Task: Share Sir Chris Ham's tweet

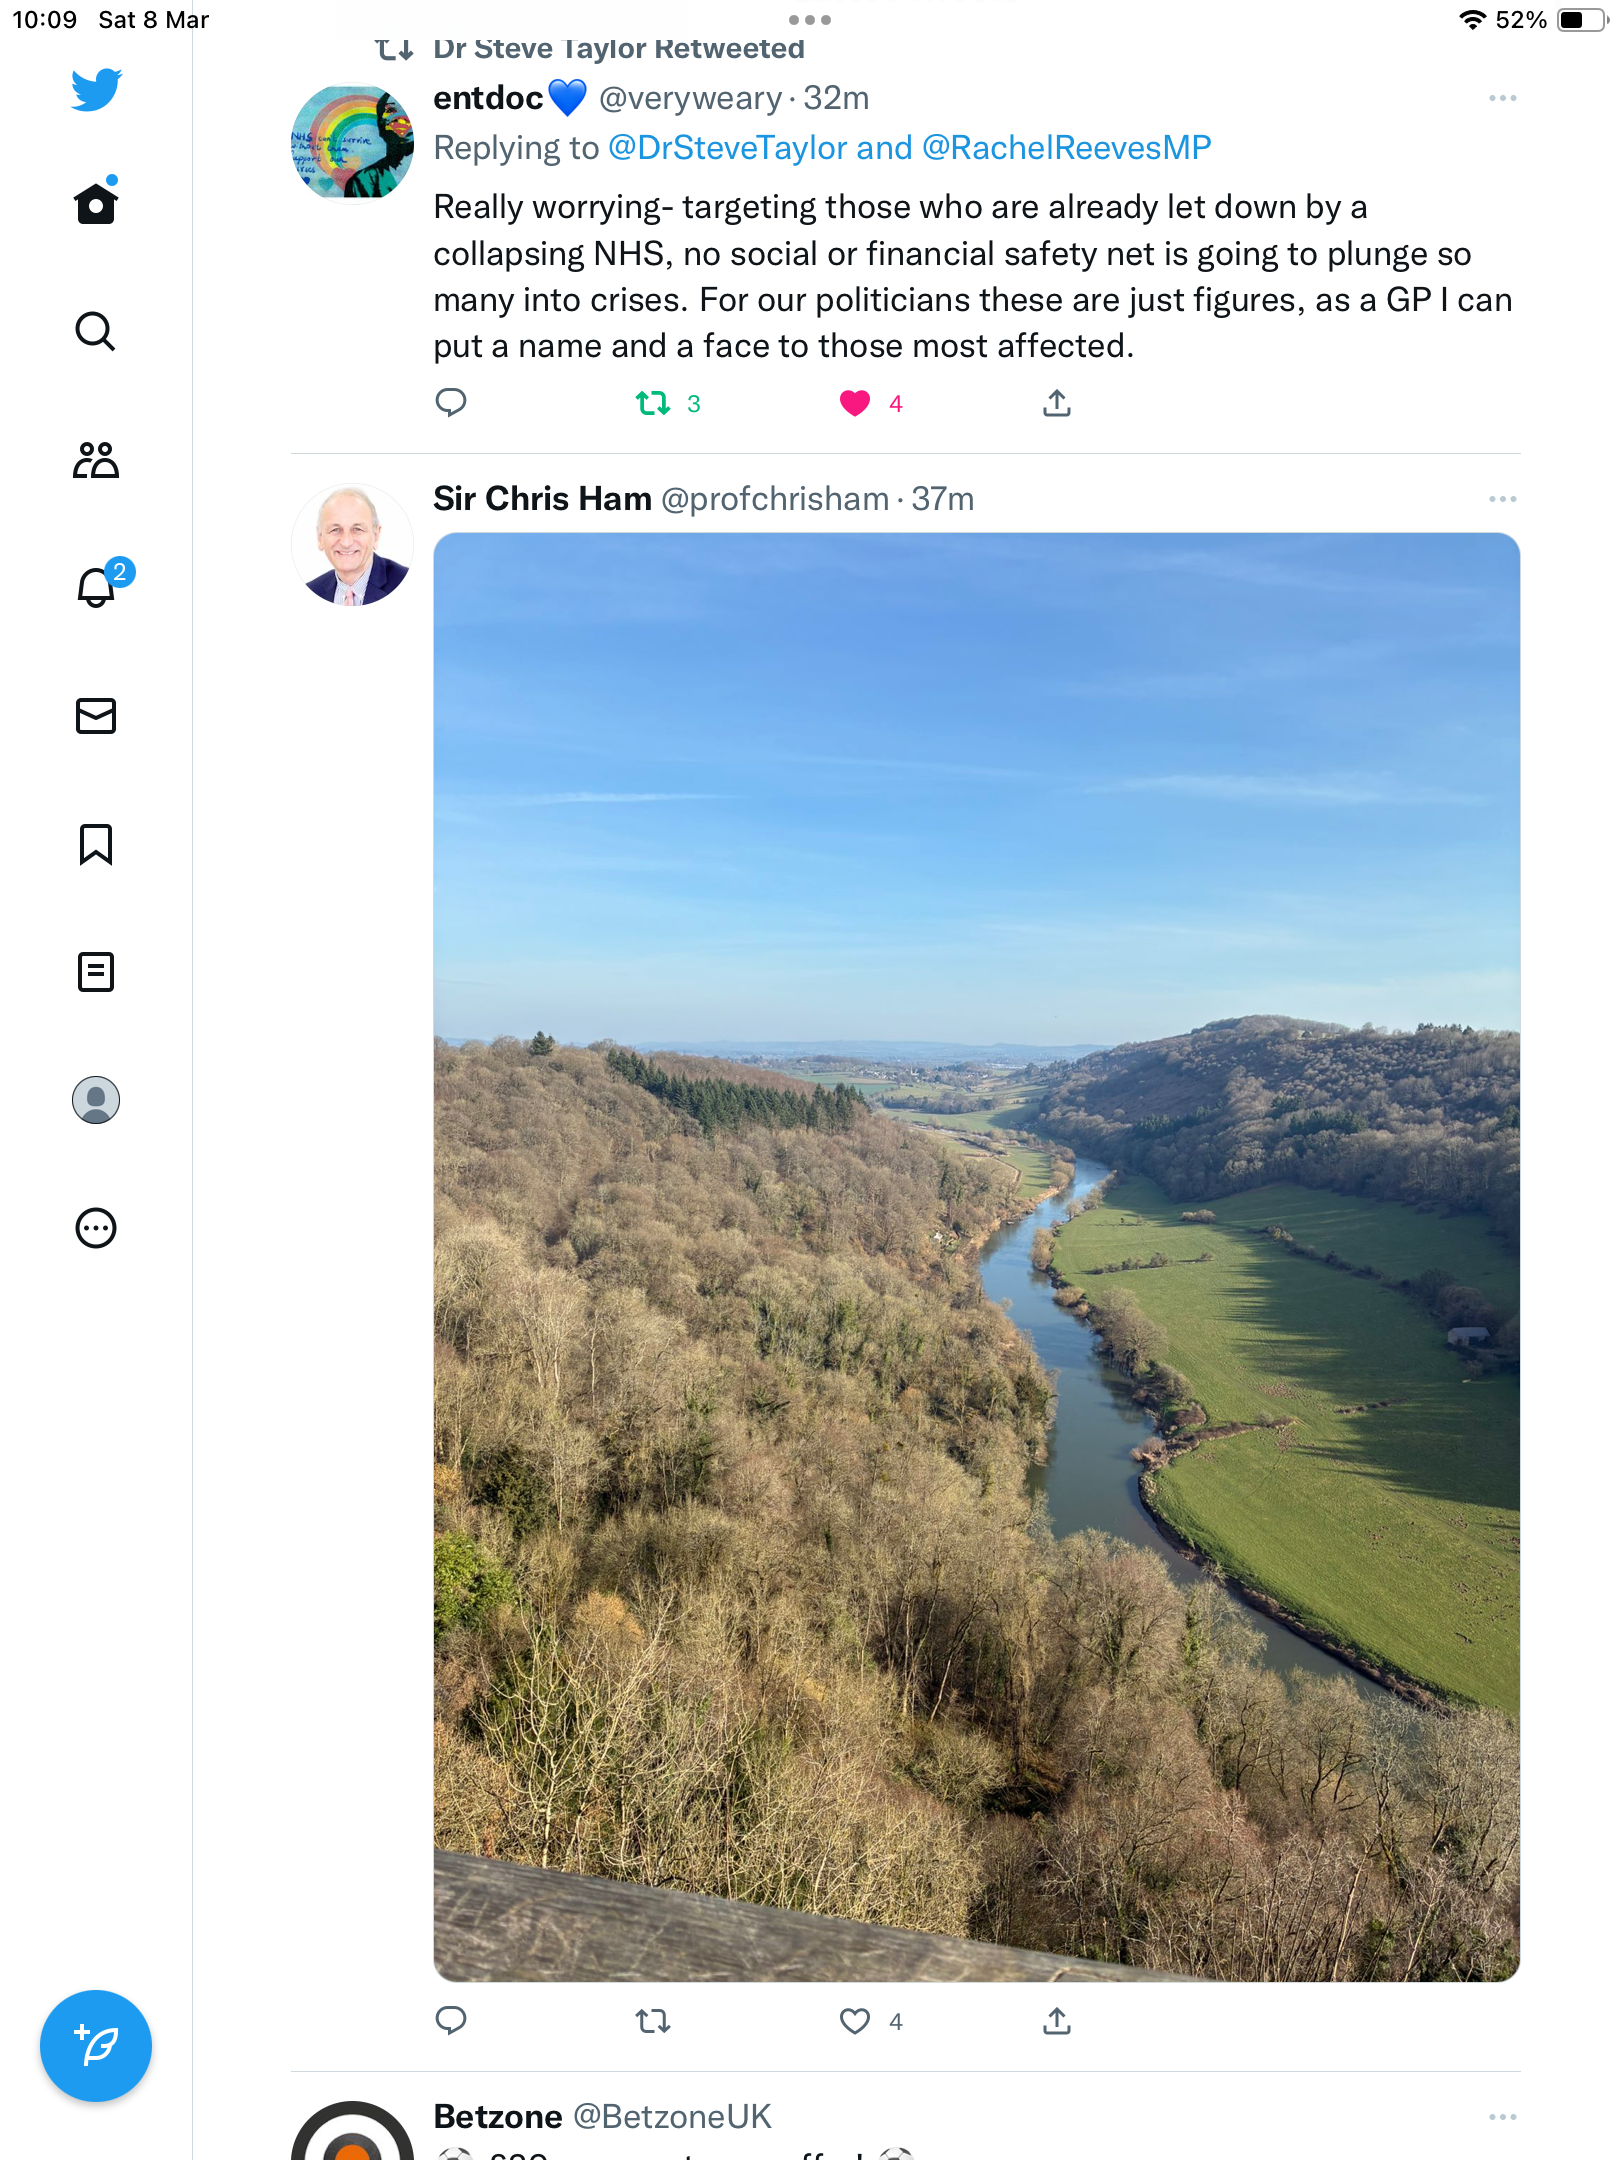Action: pyautogui.click(x=1057, y=2021)
